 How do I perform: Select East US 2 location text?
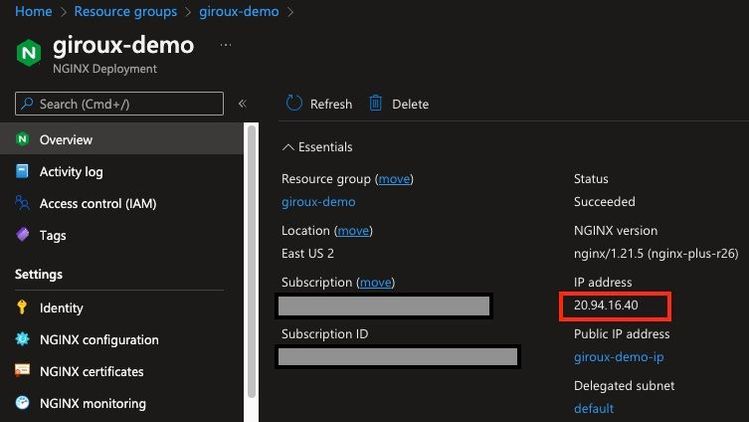(x=307, y=253)
